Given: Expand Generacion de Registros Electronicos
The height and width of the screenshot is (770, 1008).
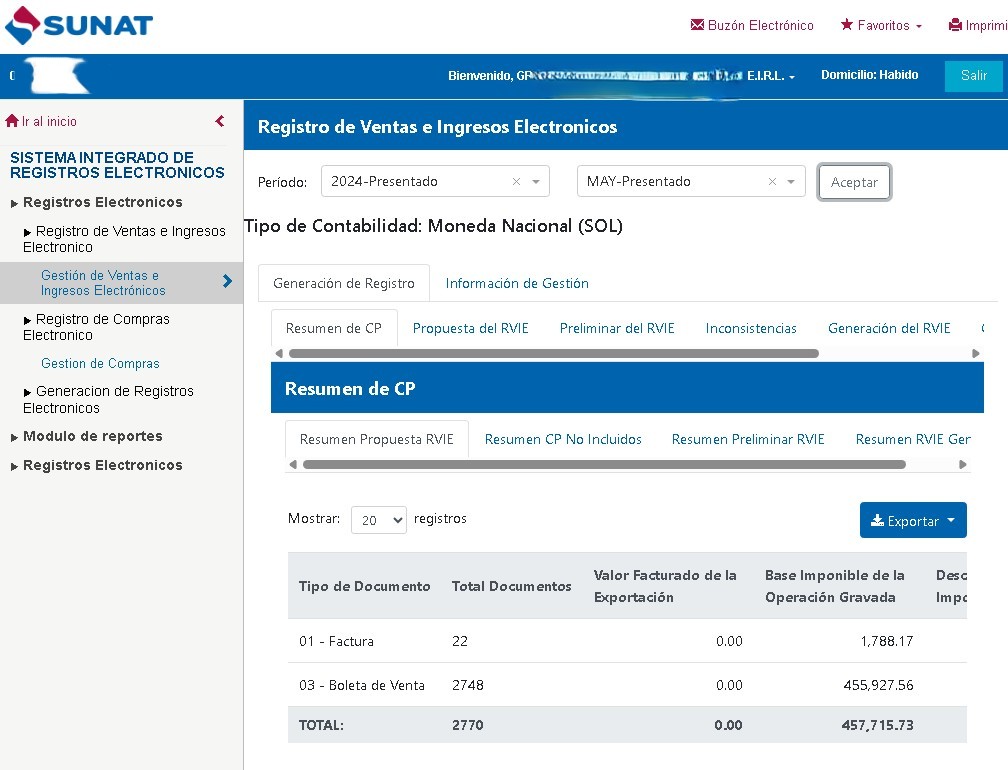Looking at the screenshot, I should [x=108, y=399].
